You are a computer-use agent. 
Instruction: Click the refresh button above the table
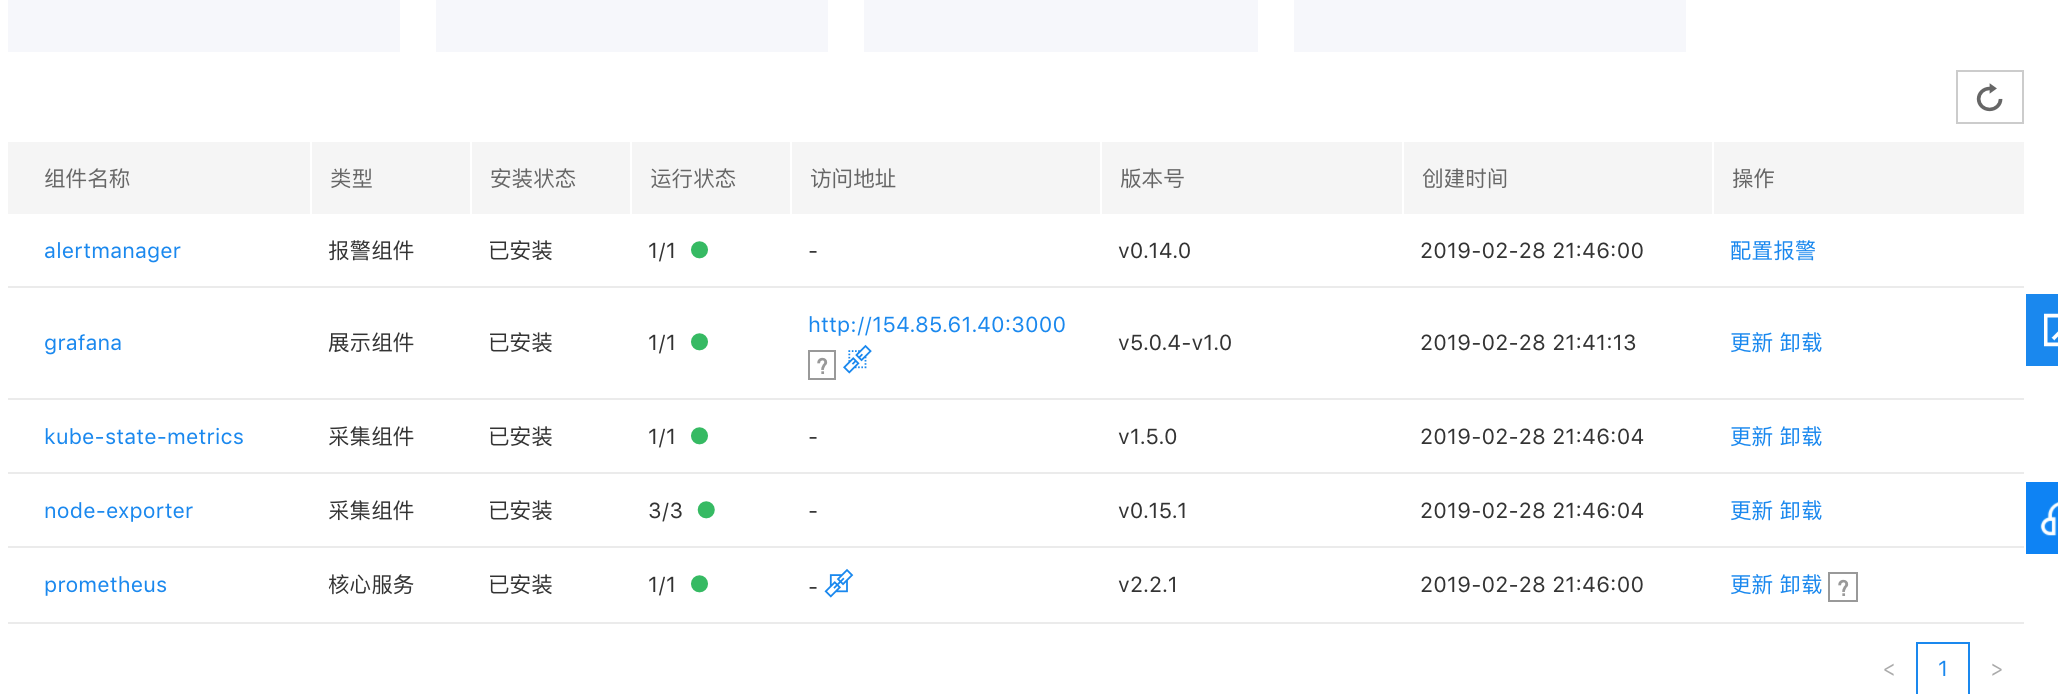1989,97
